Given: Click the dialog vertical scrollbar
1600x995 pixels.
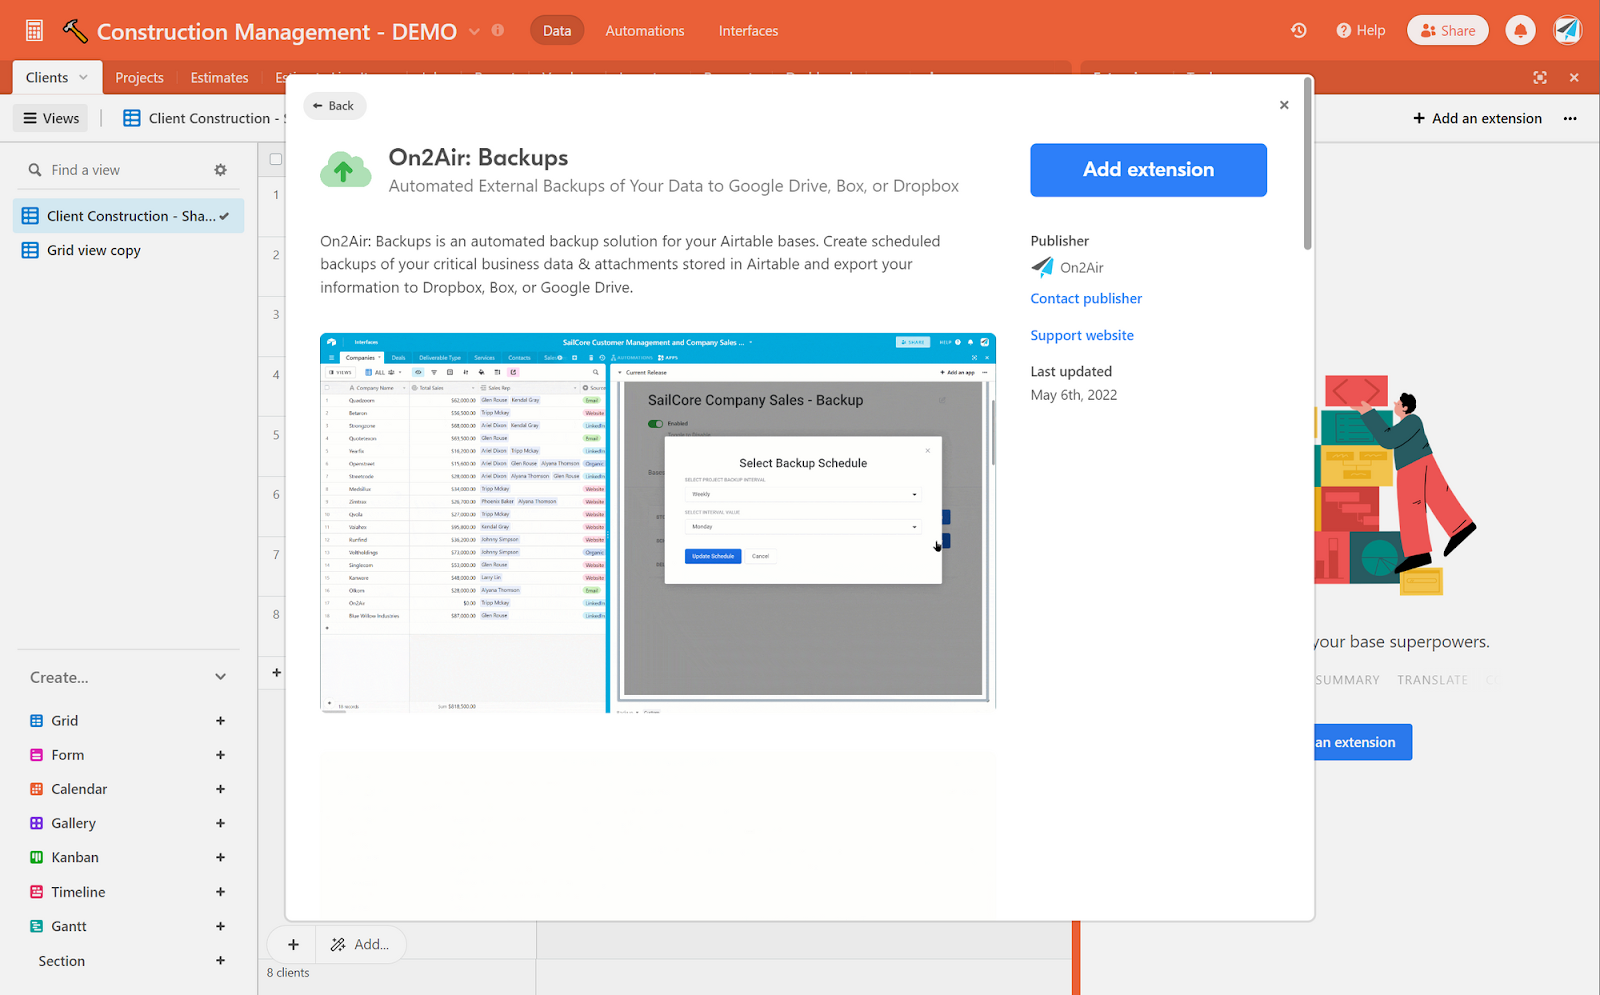Looking at the screenshot, I should click(1306, 165).
